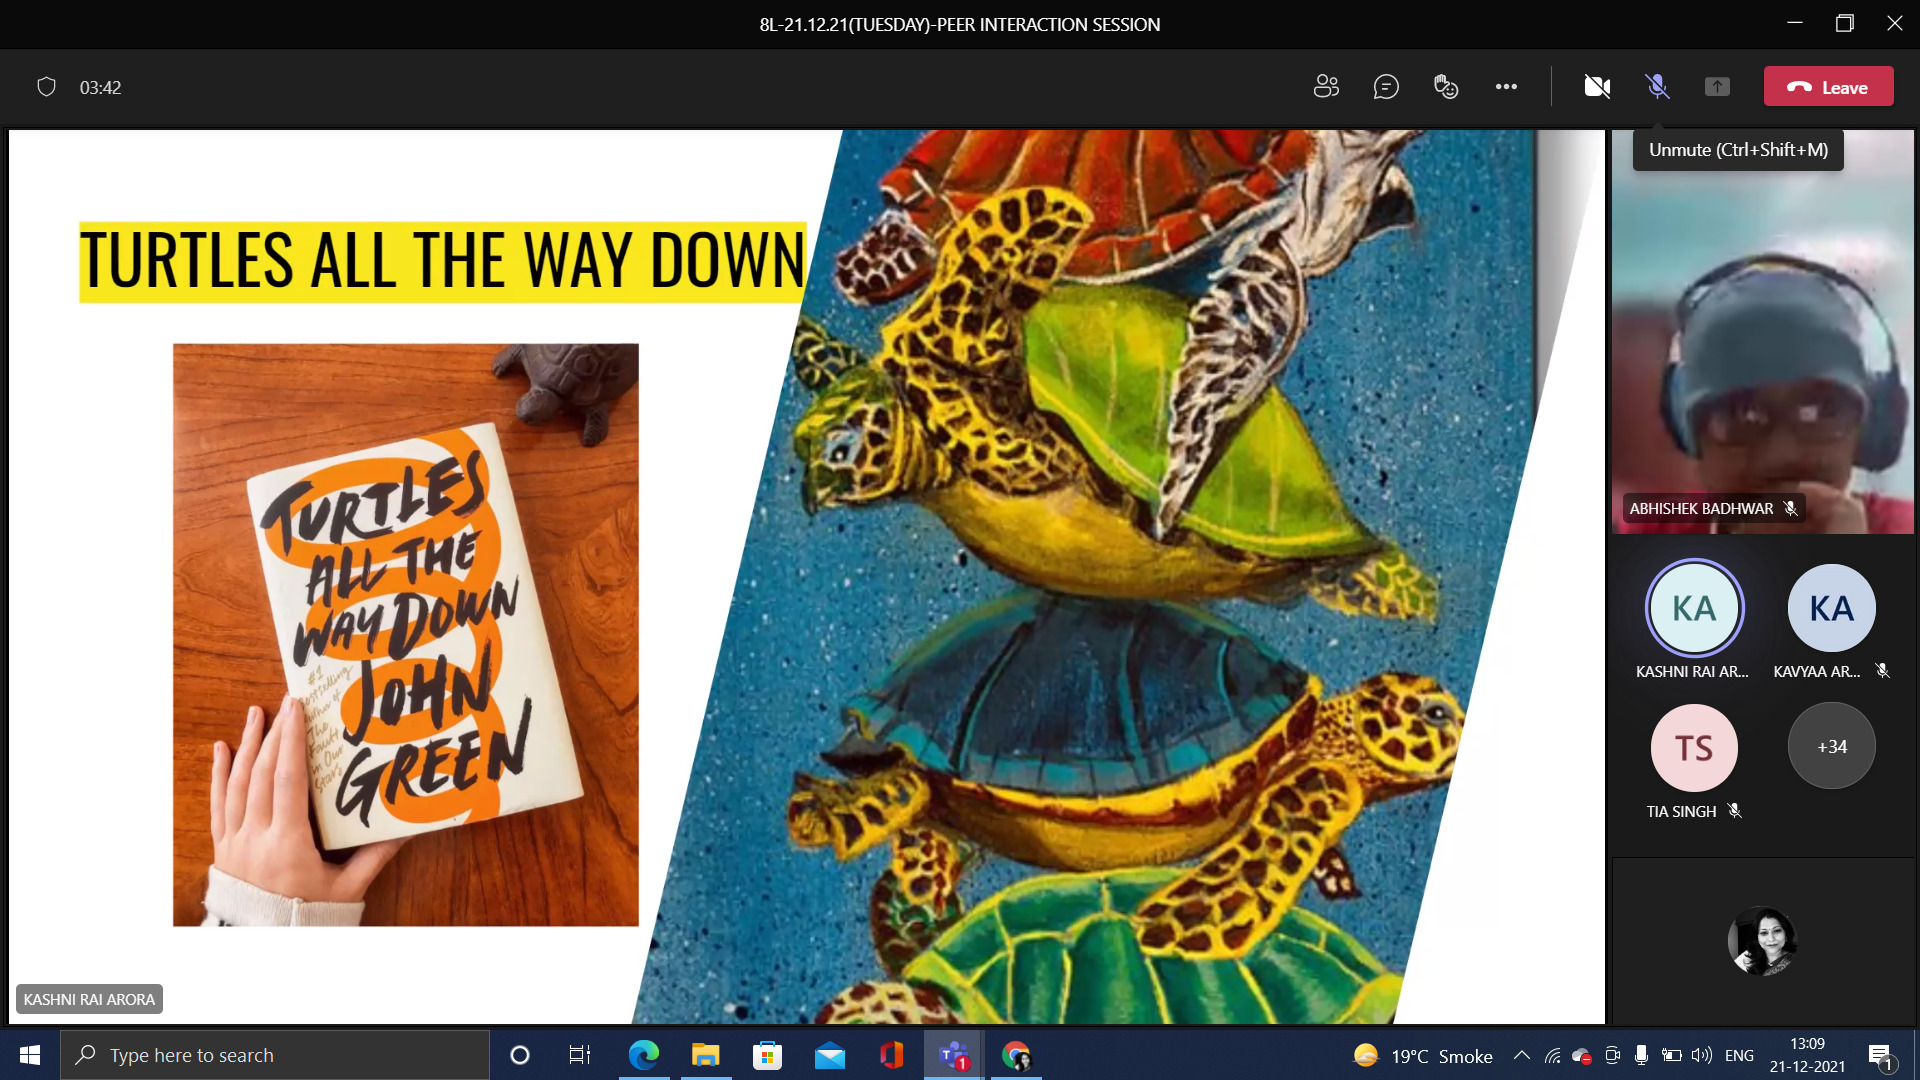Open the meeting chat
The height and width of the screenshot is (1080, 1920).
click(1386, 87)
